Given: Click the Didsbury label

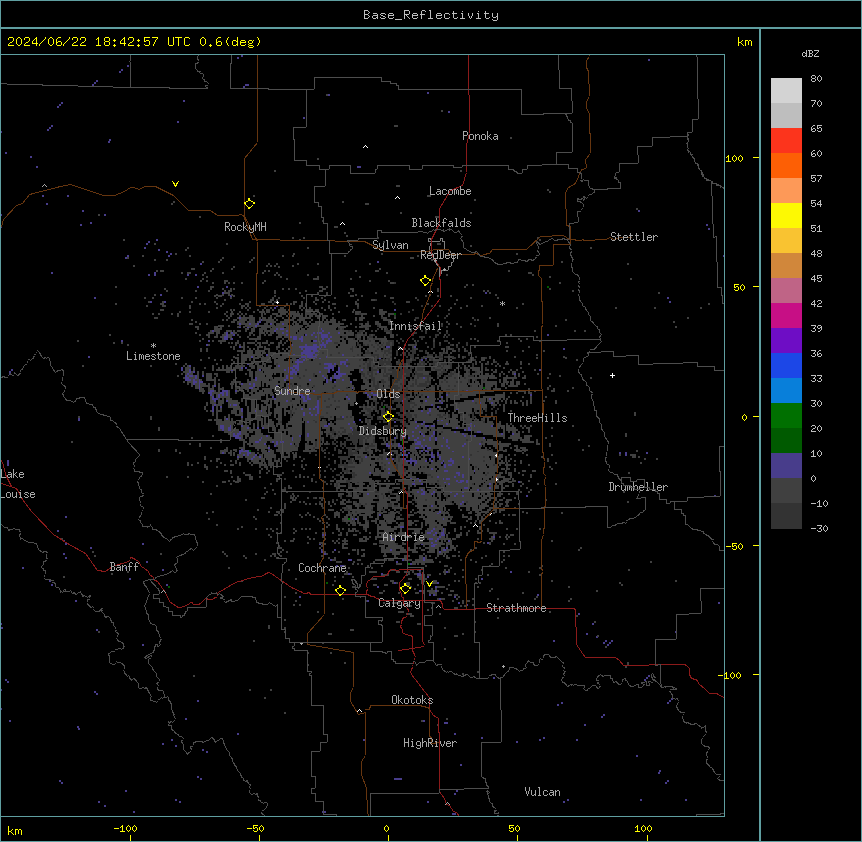Looking at the screenshot, I should 383,431.
